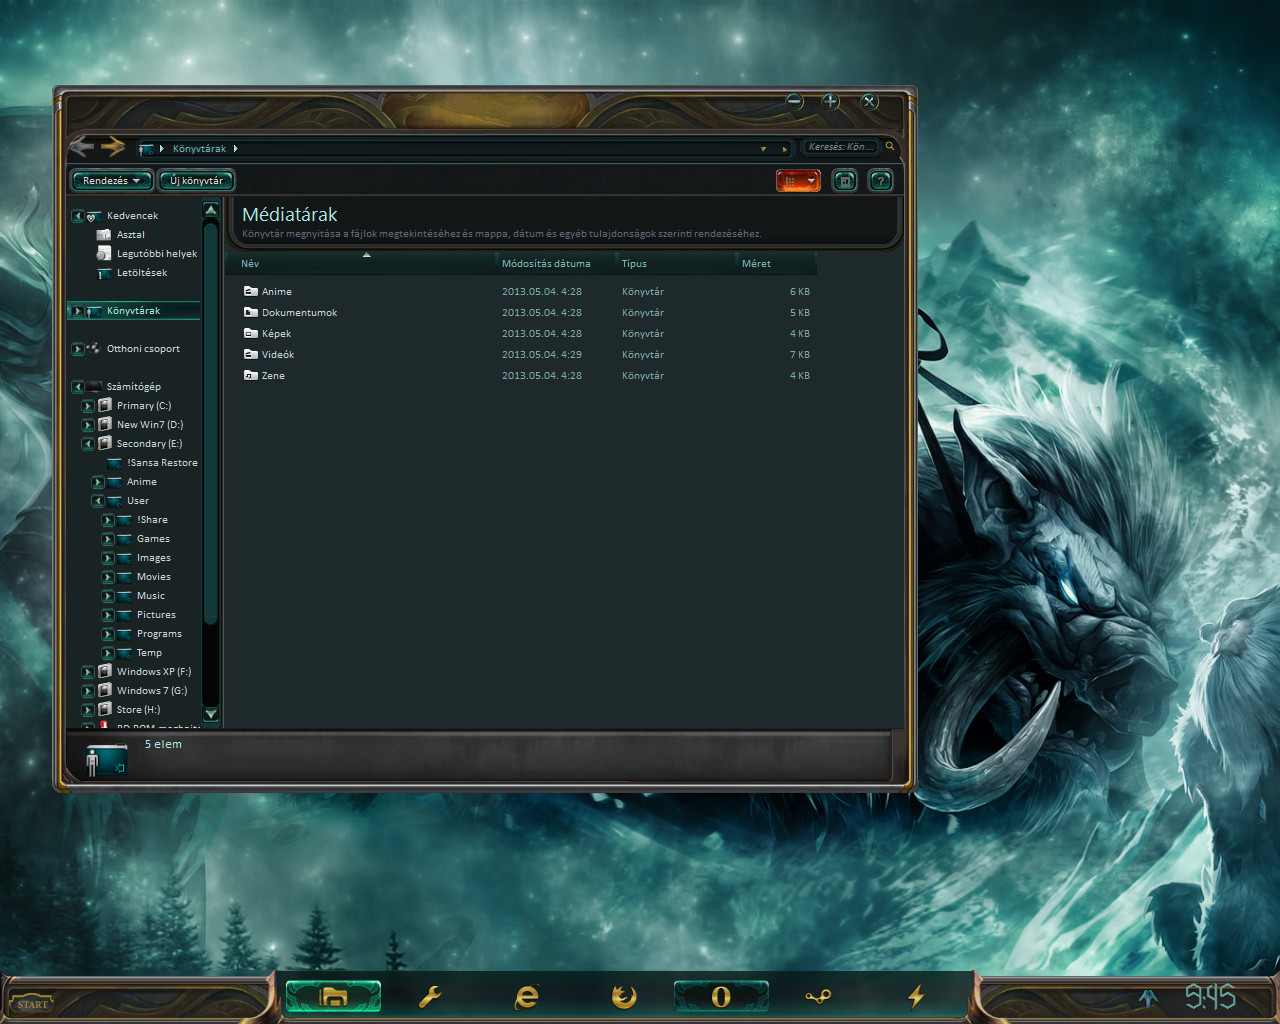1280x1024 pixels.
Task: Open view options dropdown arrow
Action: (x=811, y=181)
